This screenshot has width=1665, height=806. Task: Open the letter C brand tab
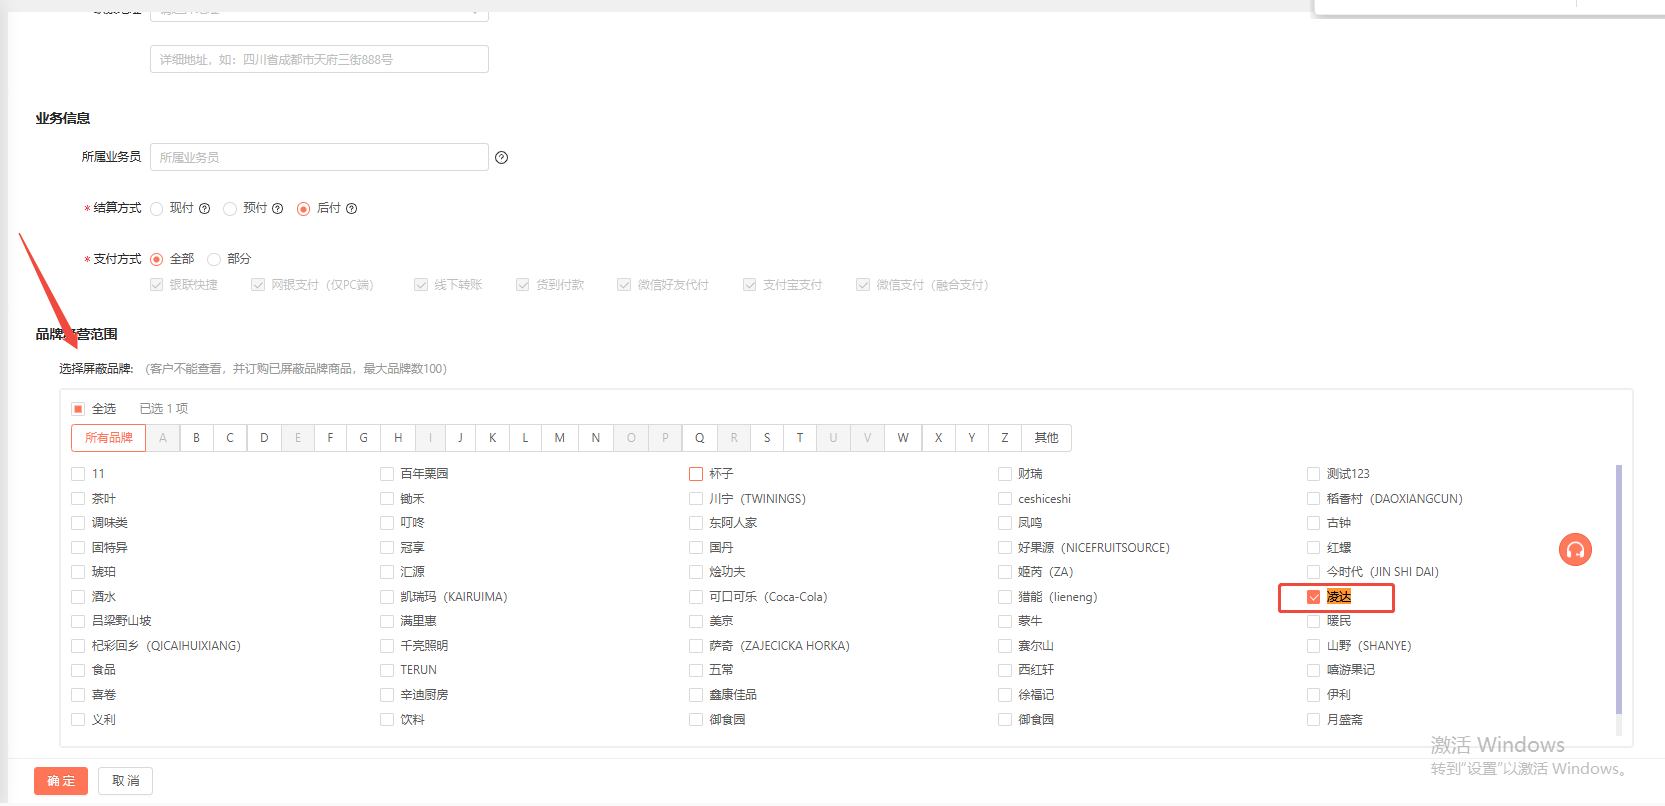tap(230, 438)
